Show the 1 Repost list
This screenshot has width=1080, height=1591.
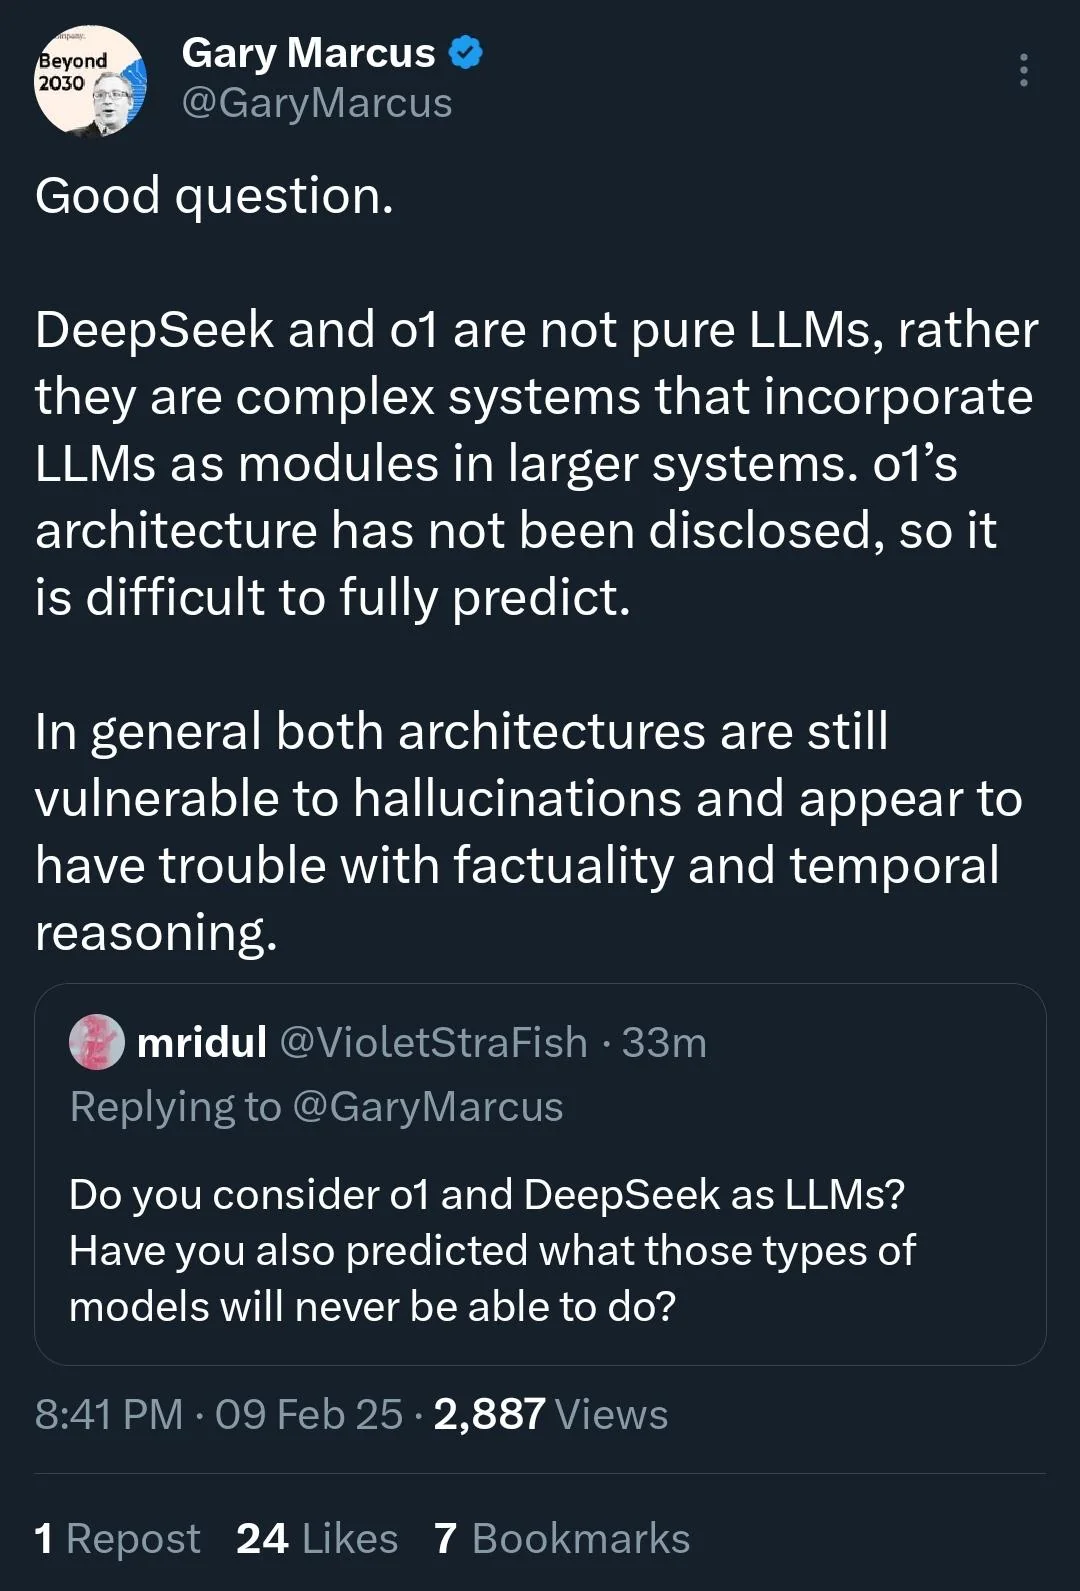117,1538
